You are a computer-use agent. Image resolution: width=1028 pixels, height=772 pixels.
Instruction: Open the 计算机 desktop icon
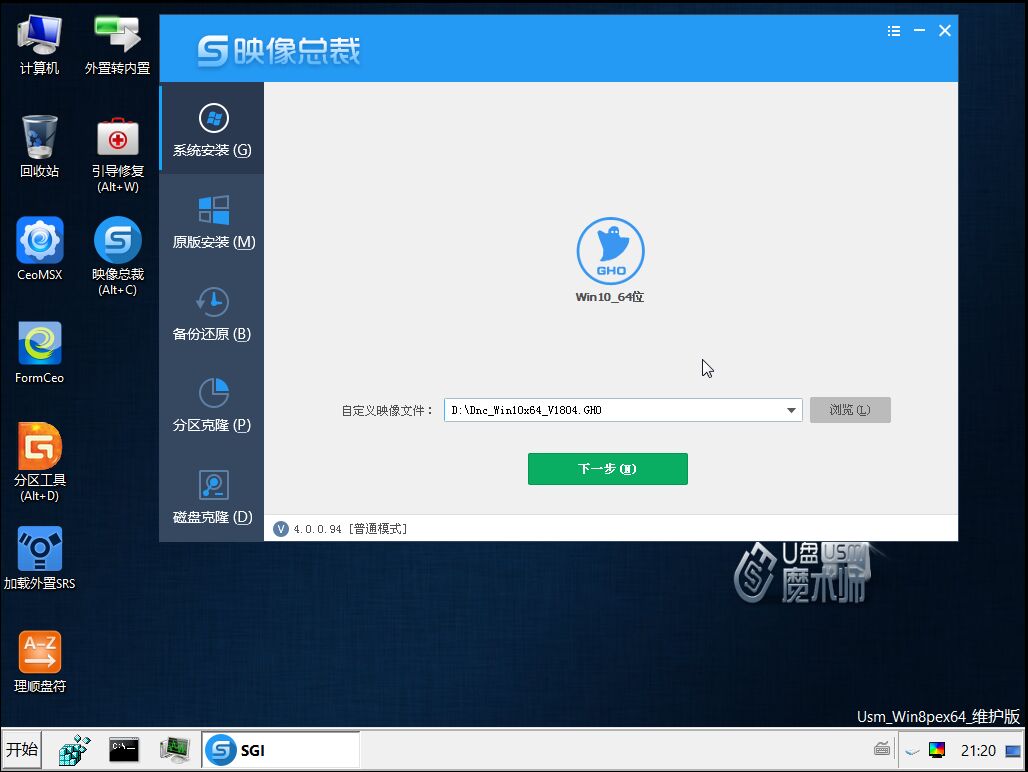click(39, 45)
